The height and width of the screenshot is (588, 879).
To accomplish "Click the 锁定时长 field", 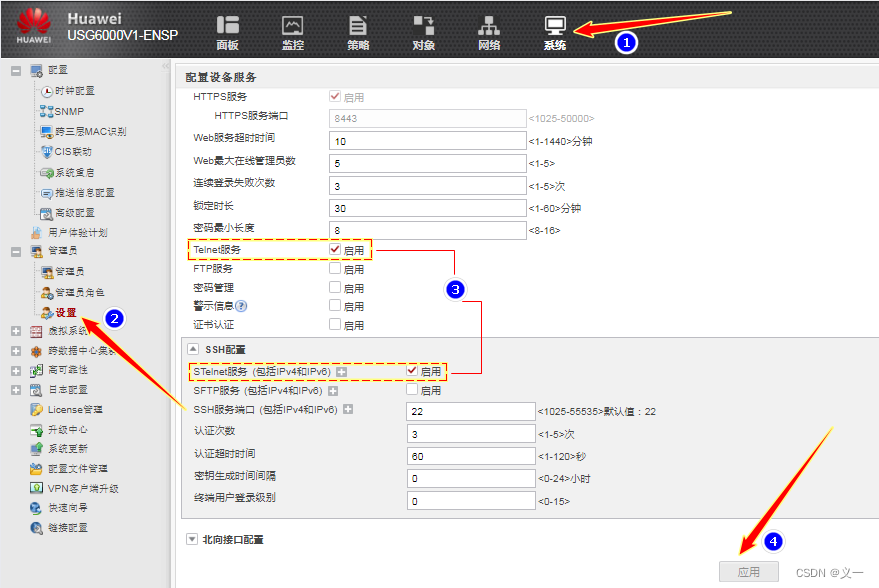I will pos(428,208).
